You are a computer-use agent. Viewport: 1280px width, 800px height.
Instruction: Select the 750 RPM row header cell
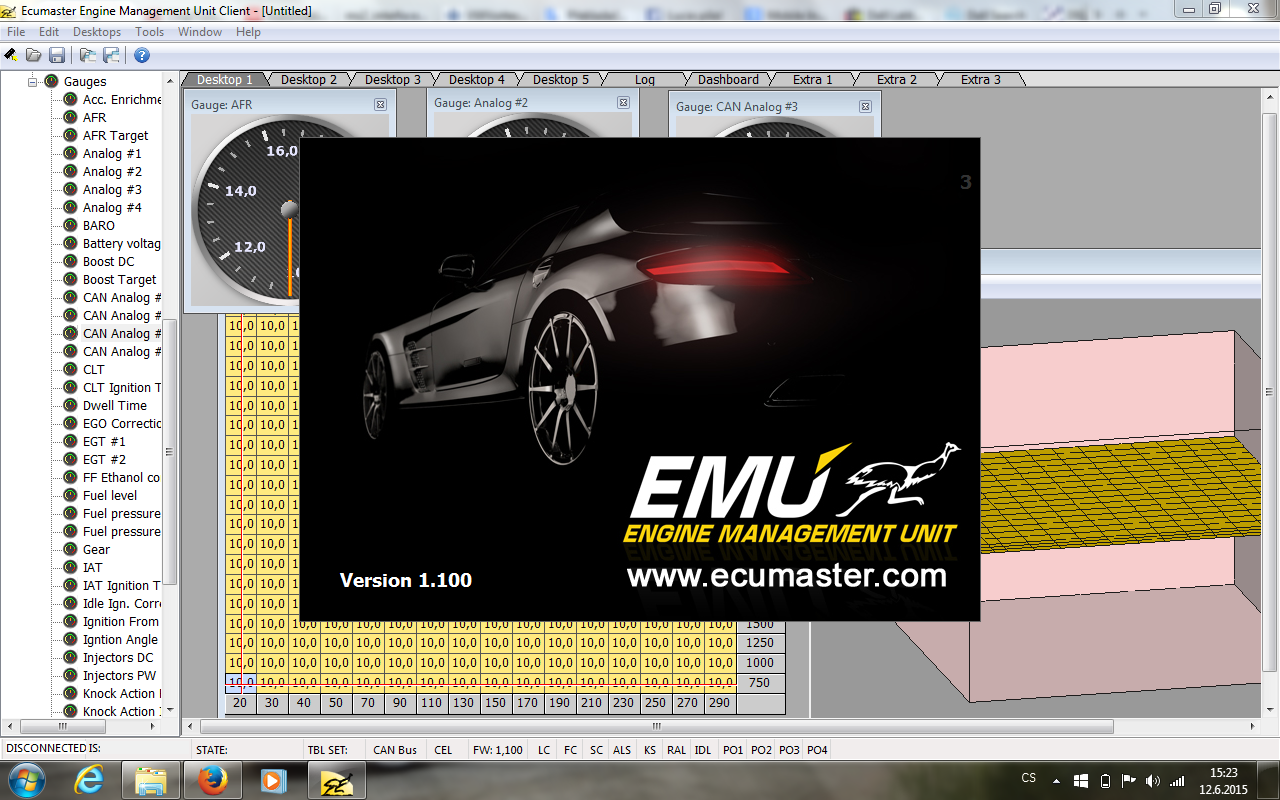pyautogui.click(x=759, y=682)
